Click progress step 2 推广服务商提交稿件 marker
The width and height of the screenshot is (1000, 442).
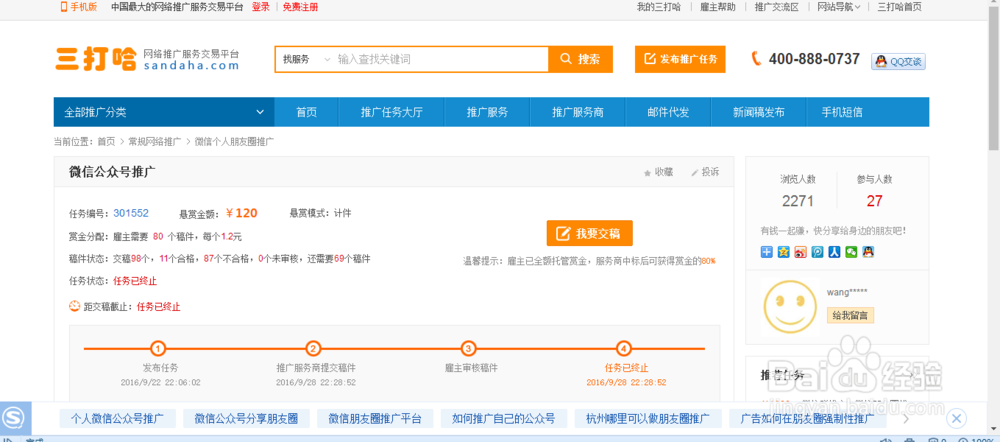point(313,349)
